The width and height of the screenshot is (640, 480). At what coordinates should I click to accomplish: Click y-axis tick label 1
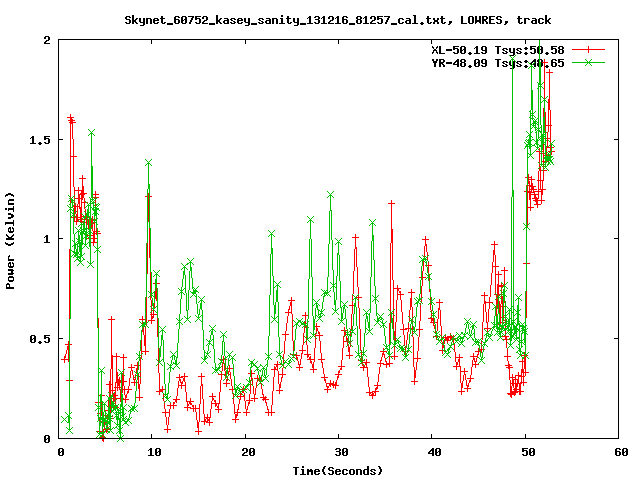click(x=47, y=239)
